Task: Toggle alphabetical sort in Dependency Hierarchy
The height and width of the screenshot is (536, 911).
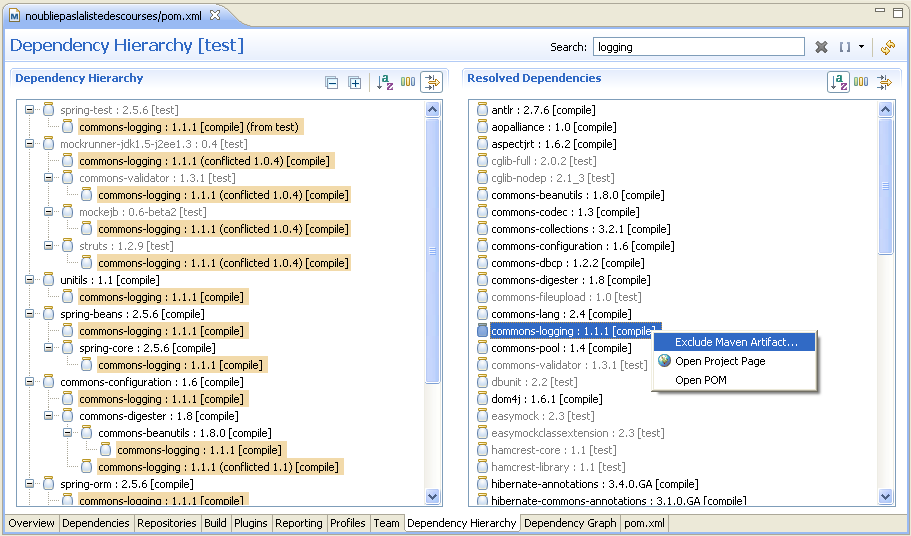Action: pos(385,83)
